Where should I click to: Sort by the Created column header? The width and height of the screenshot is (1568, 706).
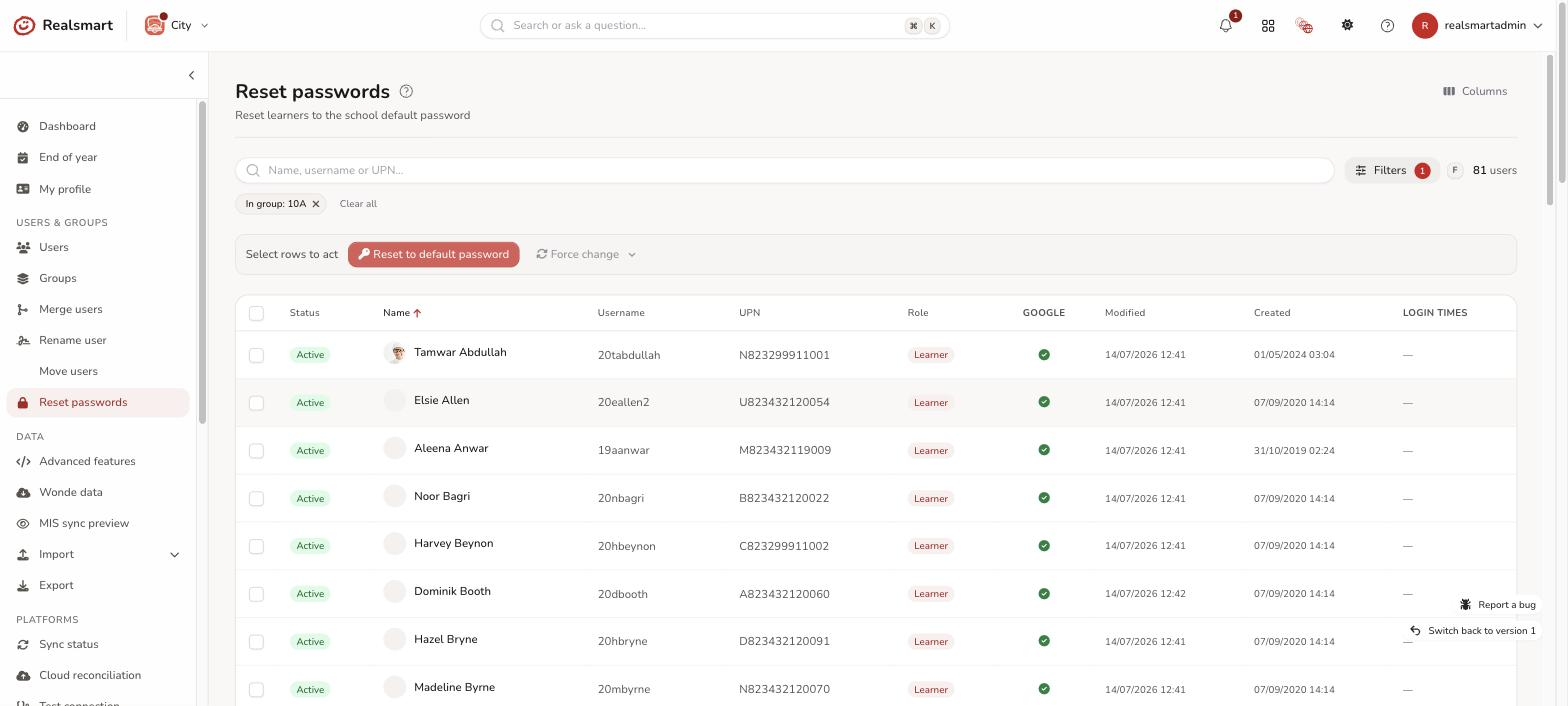[1272, 313]
